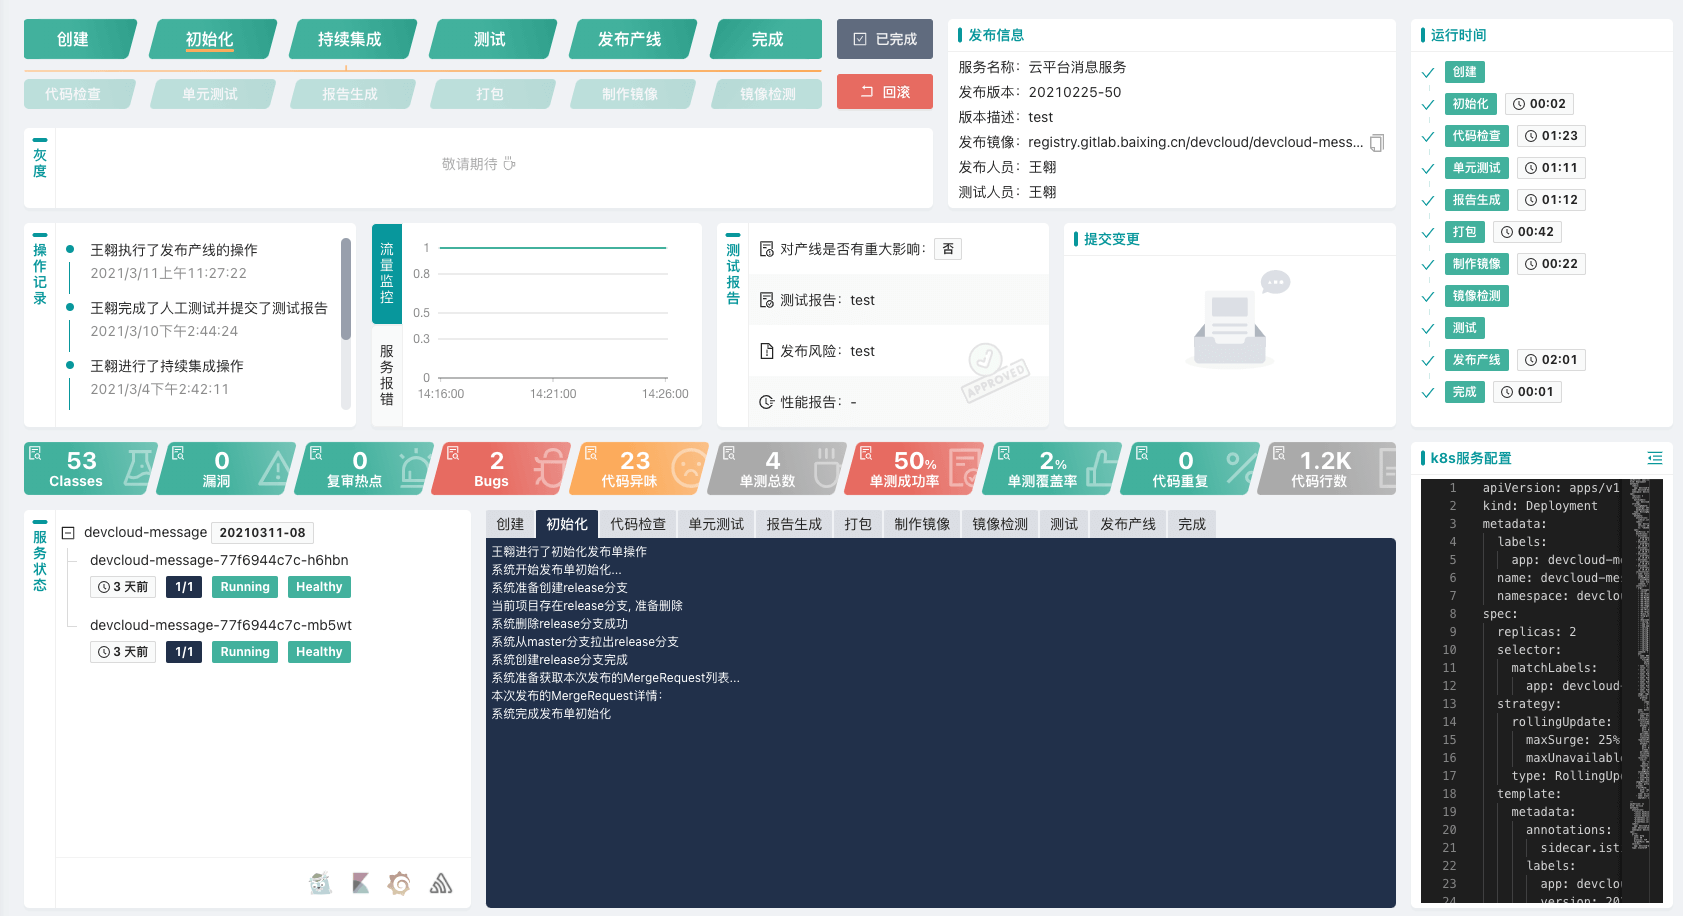
Task: Select the 初始化 pipeline stage
Action: pyautogui.click(x=212, y=39)
